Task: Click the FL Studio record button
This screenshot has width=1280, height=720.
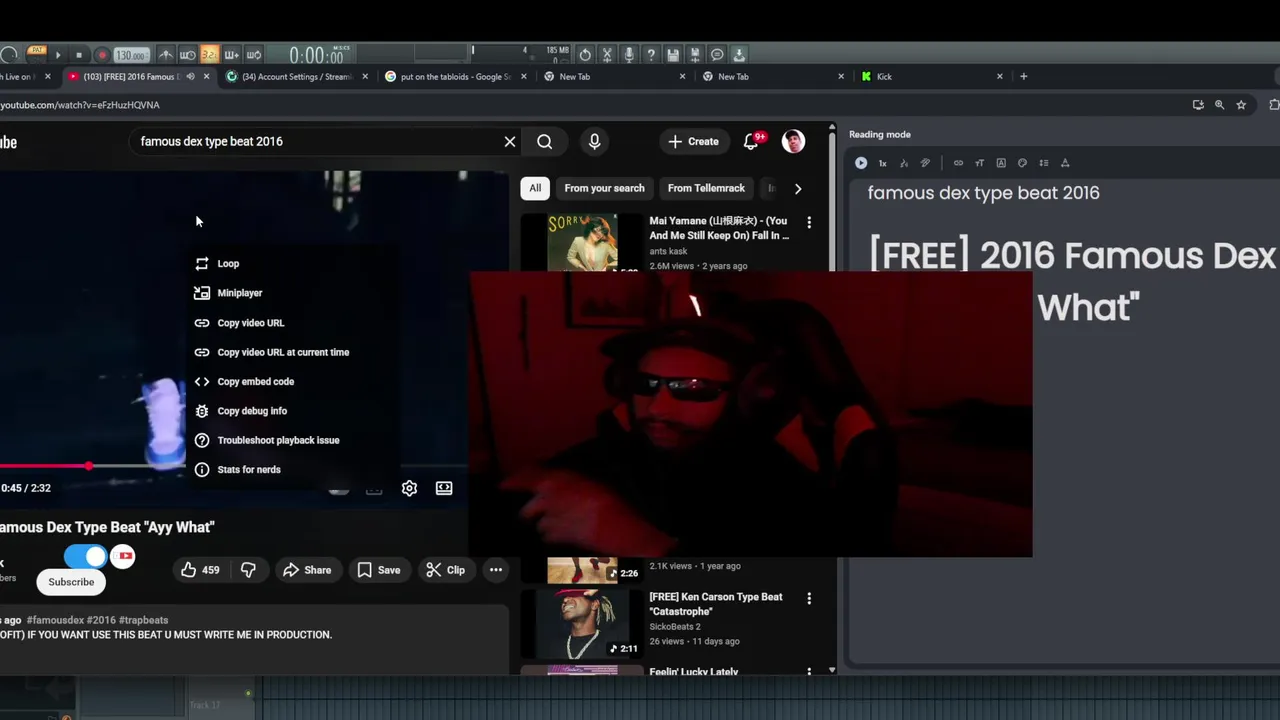Action: pos(102,55)
